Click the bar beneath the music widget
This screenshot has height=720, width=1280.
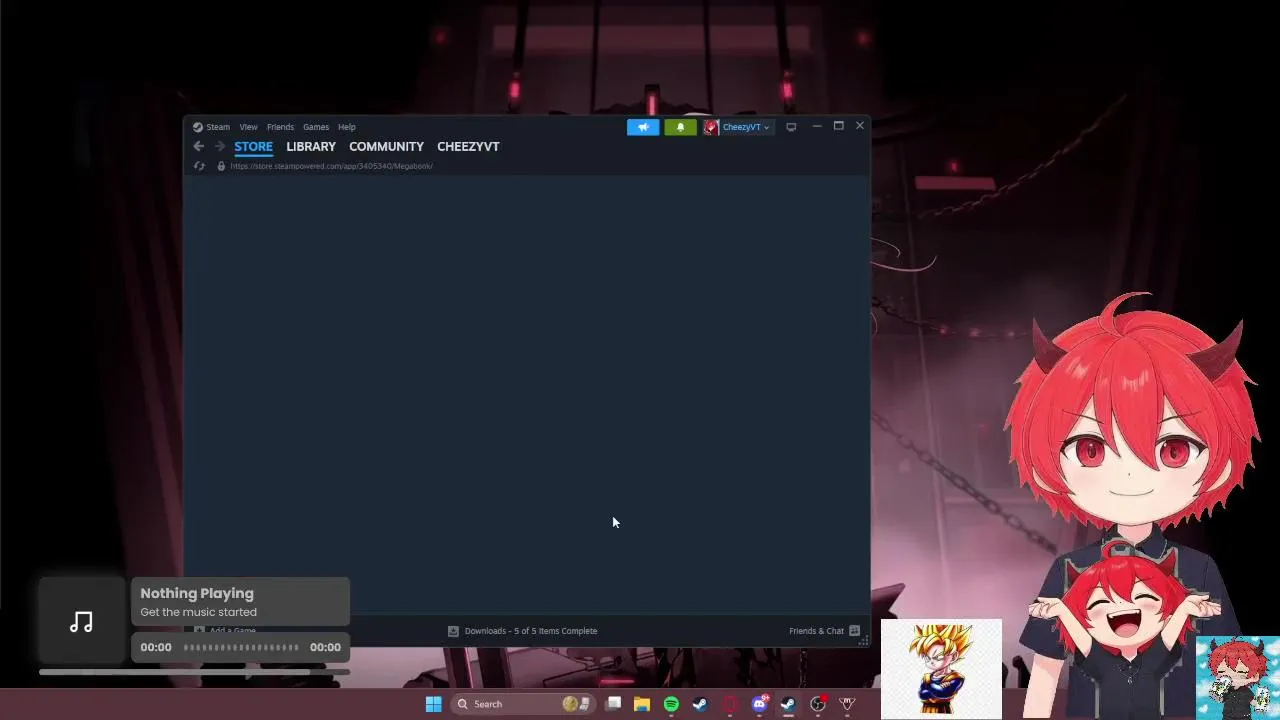point(194,672)
